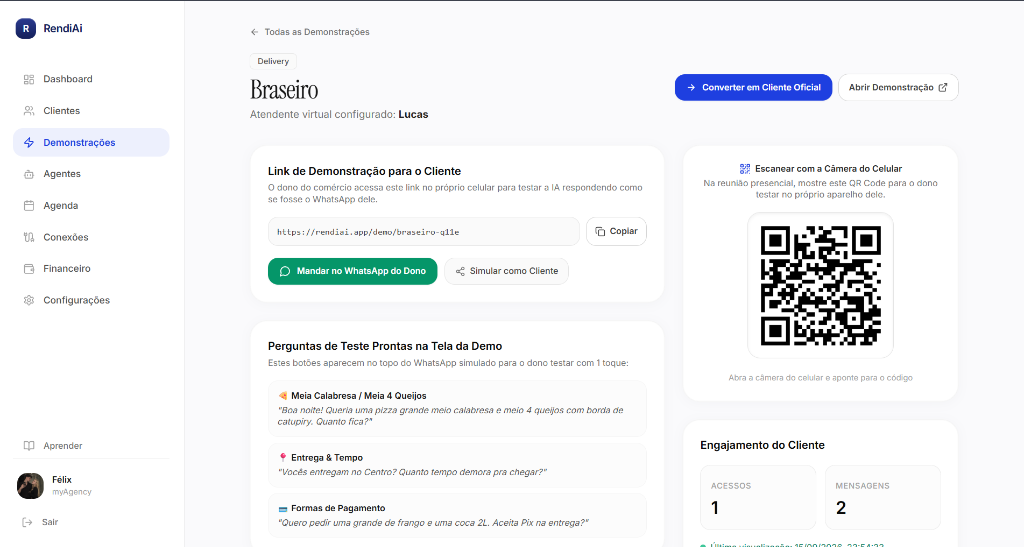Click the copy icon in Copiar button

click(x=600, y=232)
